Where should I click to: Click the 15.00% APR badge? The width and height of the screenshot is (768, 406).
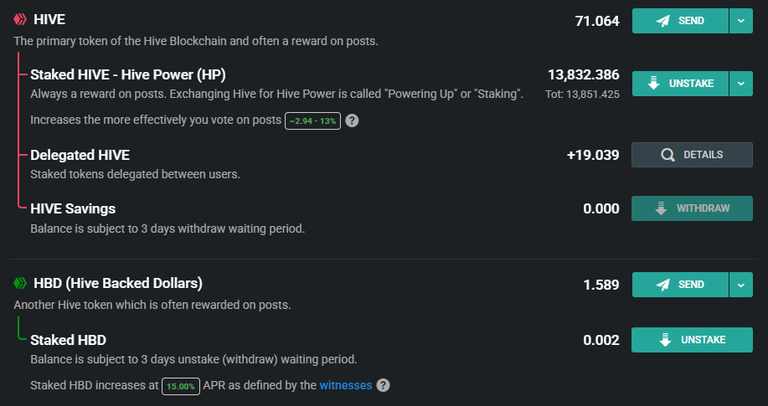181,386
